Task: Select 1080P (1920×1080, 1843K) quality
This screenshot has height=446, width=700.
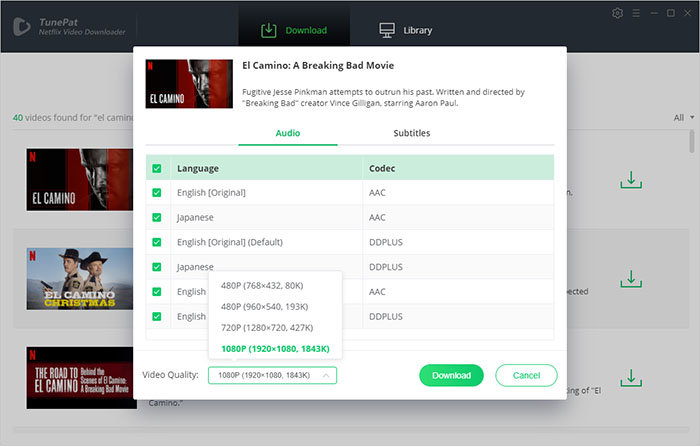Action: click(275, 349)
